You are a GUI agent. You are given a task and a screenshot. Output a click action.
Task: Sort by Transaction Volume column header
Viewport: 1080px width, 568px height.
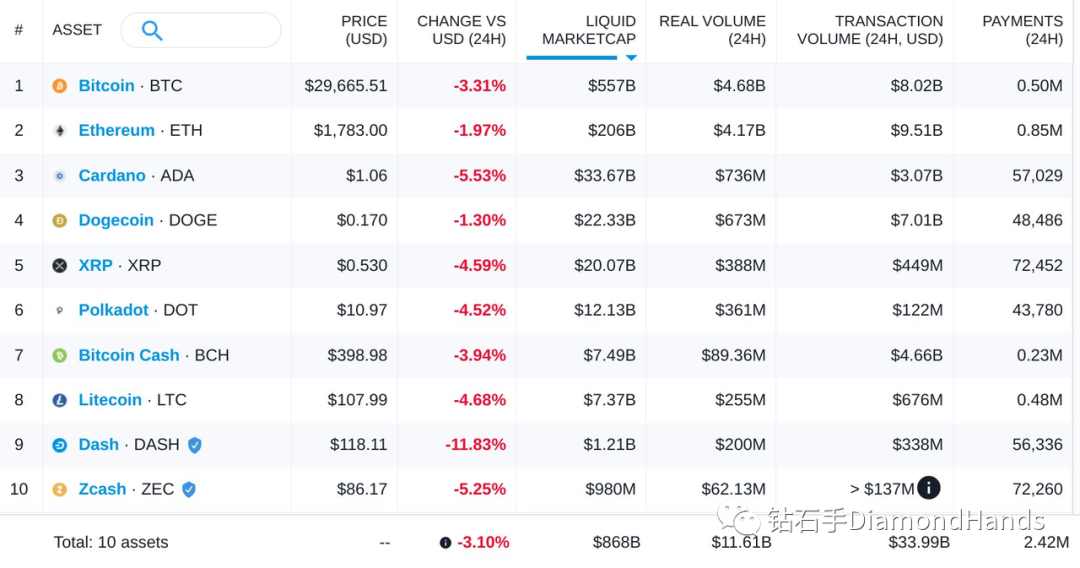[870, 30]
